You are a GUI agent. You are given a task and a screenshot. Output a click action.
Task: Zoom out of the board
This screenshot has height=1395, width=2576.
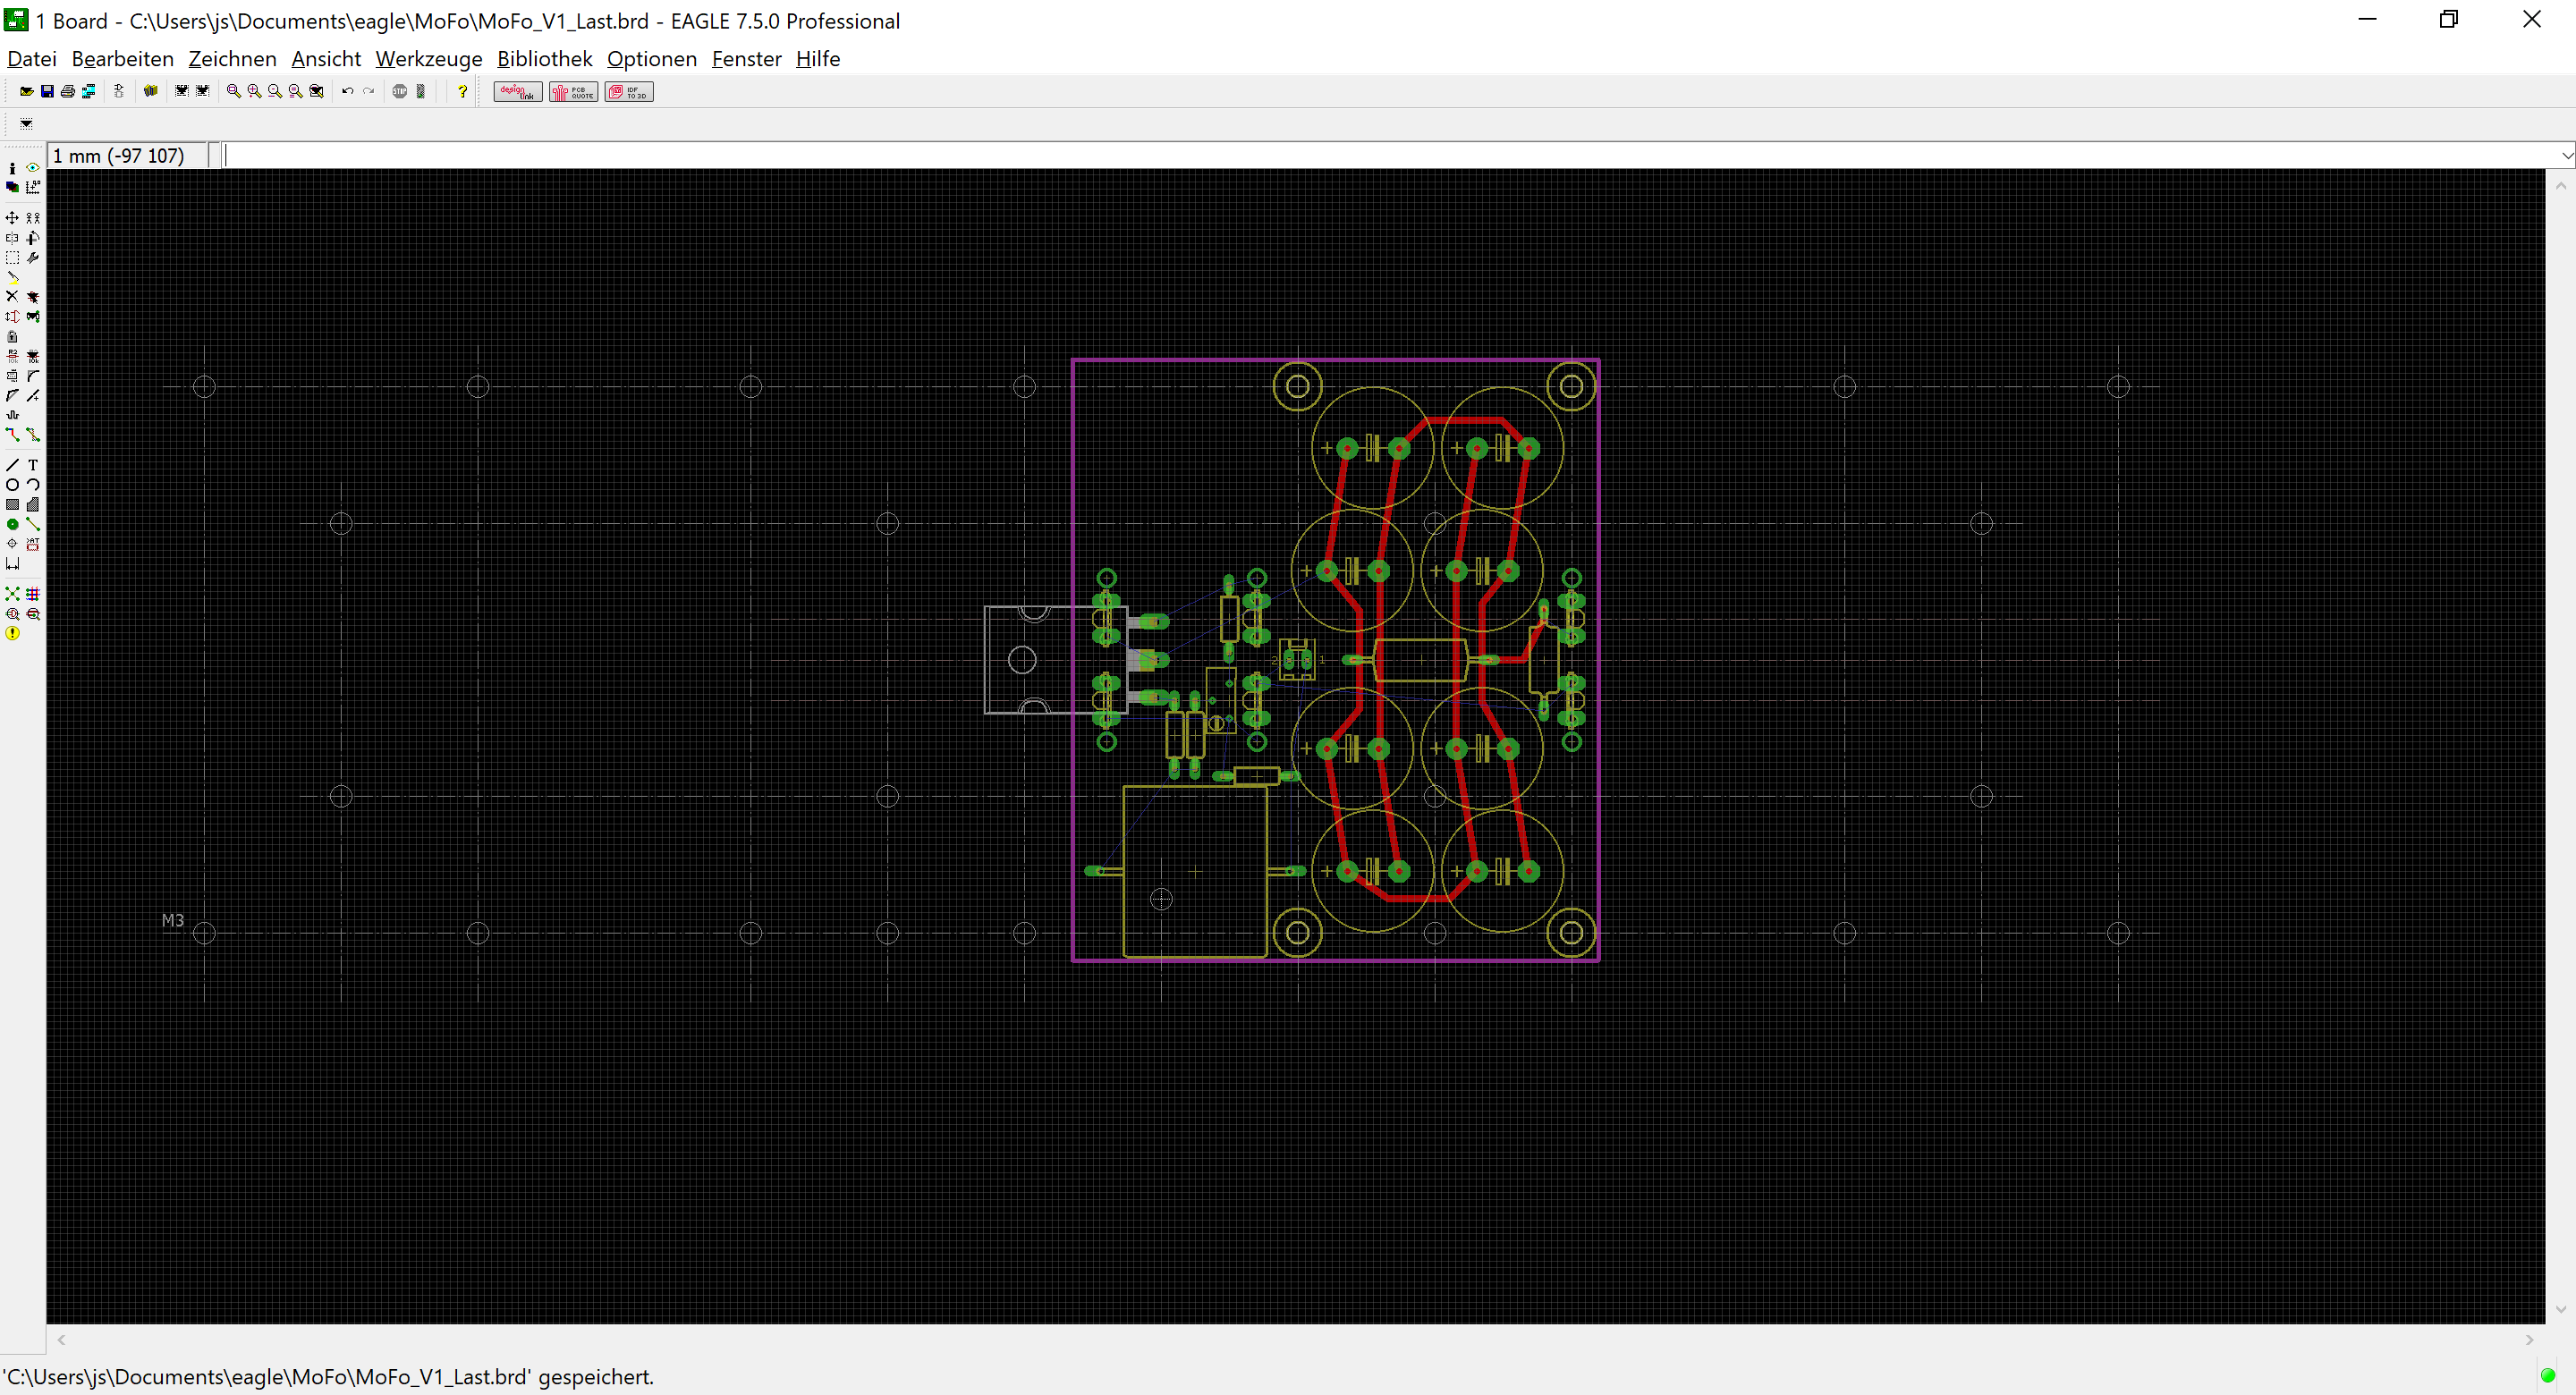pos(275,91)
